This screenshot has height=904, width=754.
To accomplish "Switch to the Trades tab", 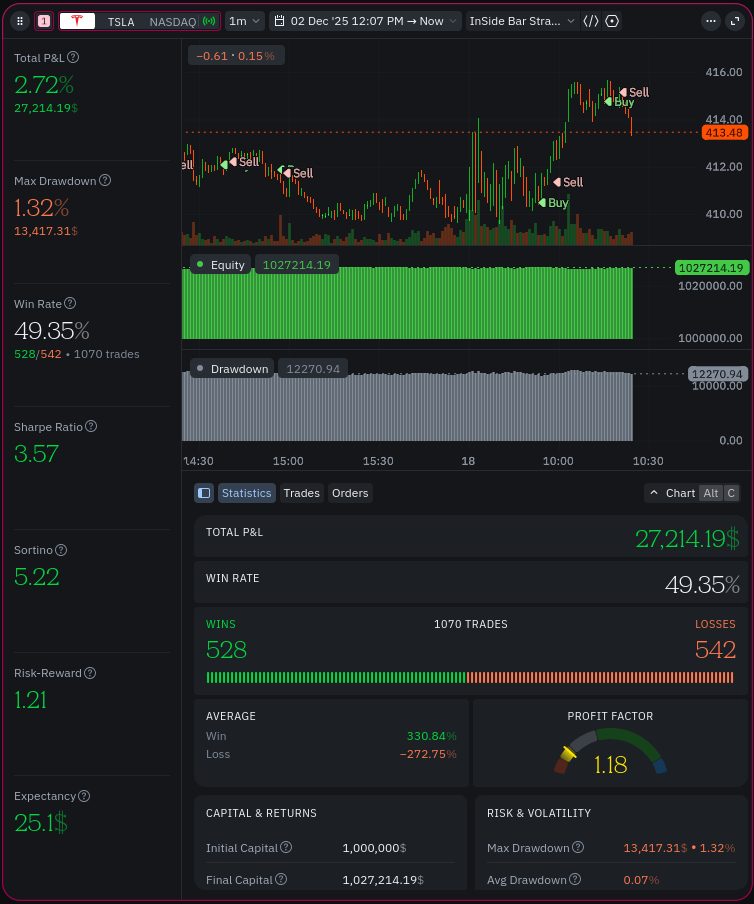I will [x=301, y=493].
